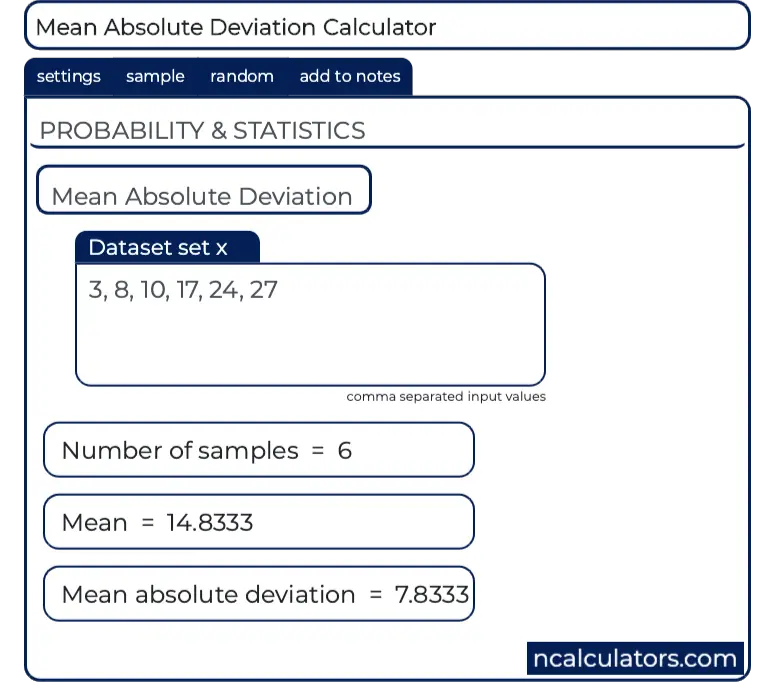
Task: Click the PROBABILITY & STATISTICS heading
Action: click(202, 131)
